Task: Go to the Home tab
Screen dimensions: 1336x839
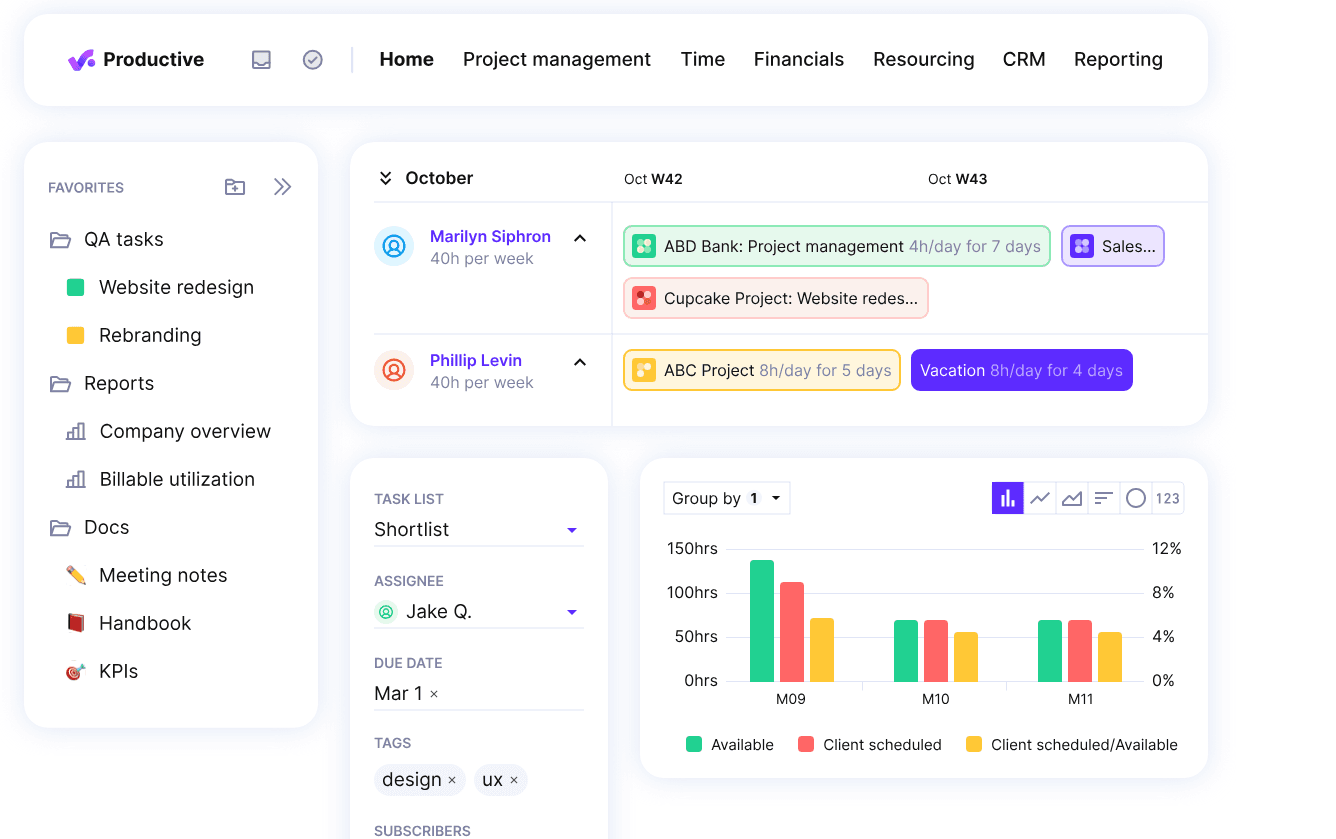Action: click(407, 60)
